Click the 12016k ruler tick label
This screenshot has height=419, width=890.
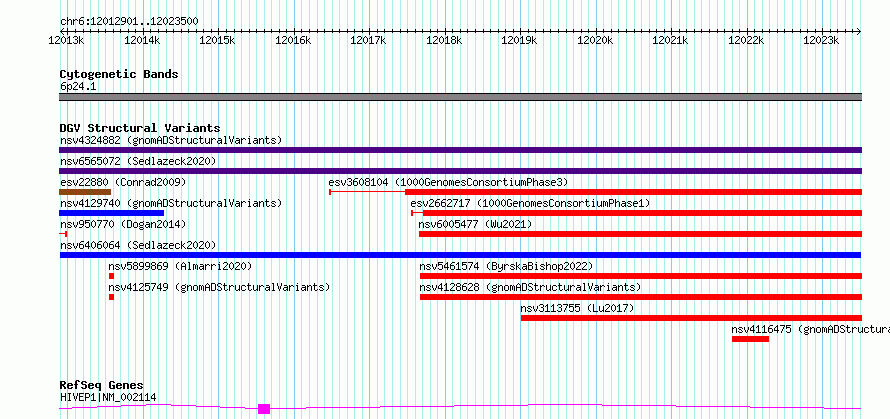point(293,40)
